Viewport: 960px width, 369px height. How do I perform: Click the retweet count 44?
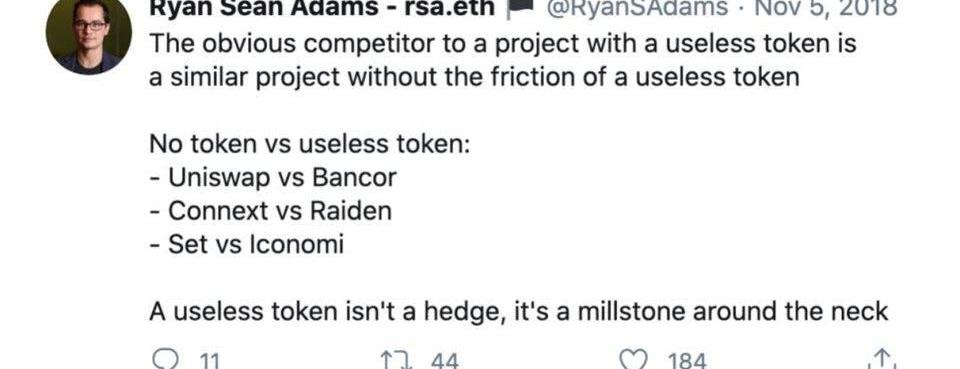(x=444, y=361)
